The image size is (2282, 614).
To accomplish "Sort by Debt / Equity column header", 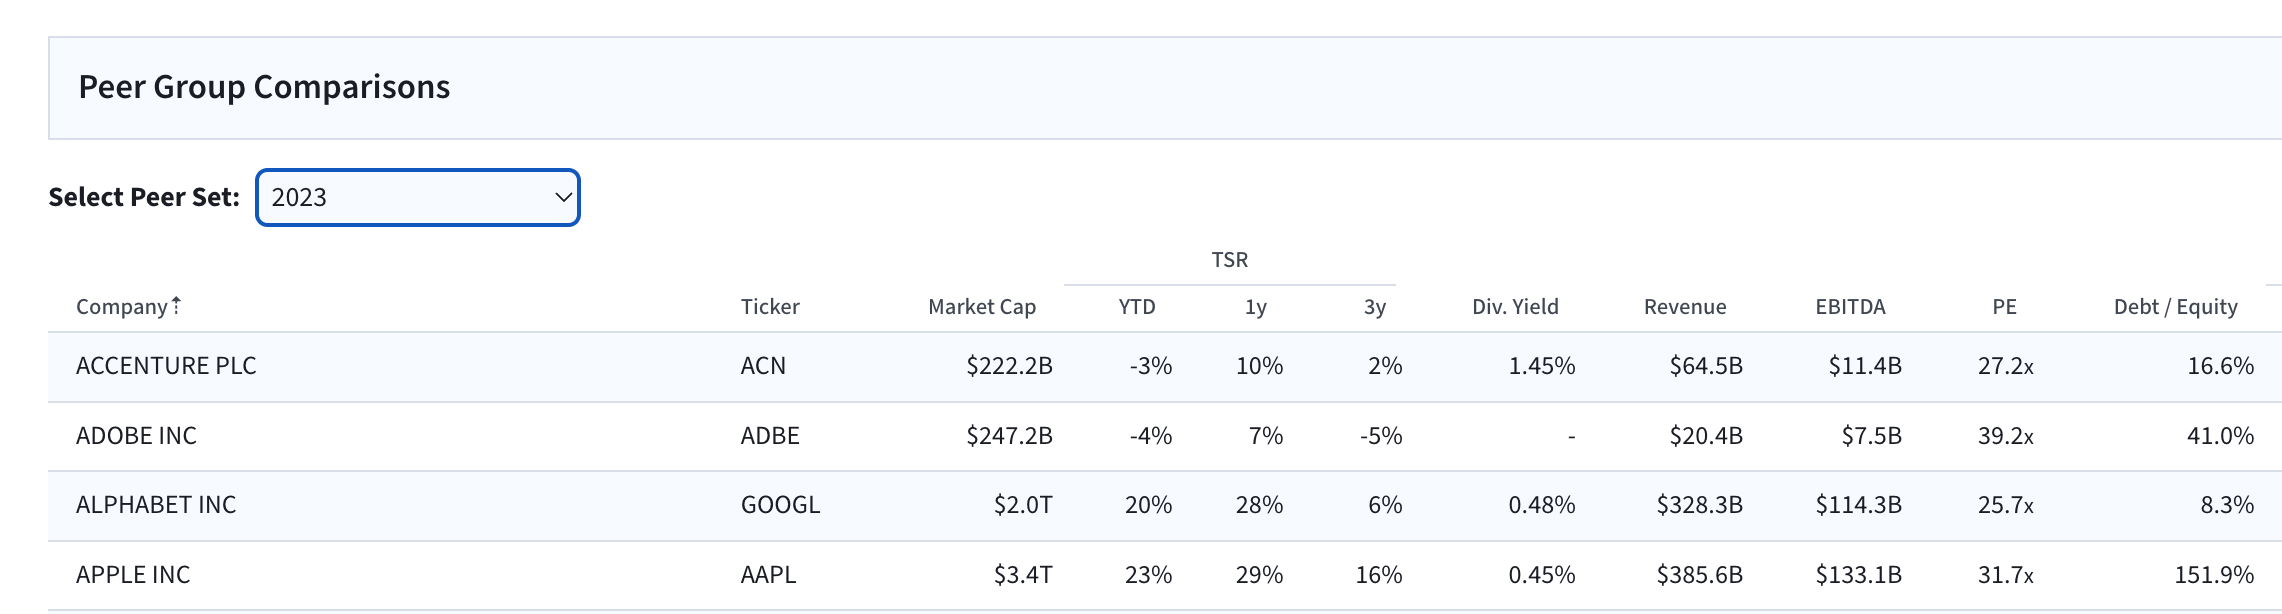I will pyautogui.click(x=2175, y=307).
